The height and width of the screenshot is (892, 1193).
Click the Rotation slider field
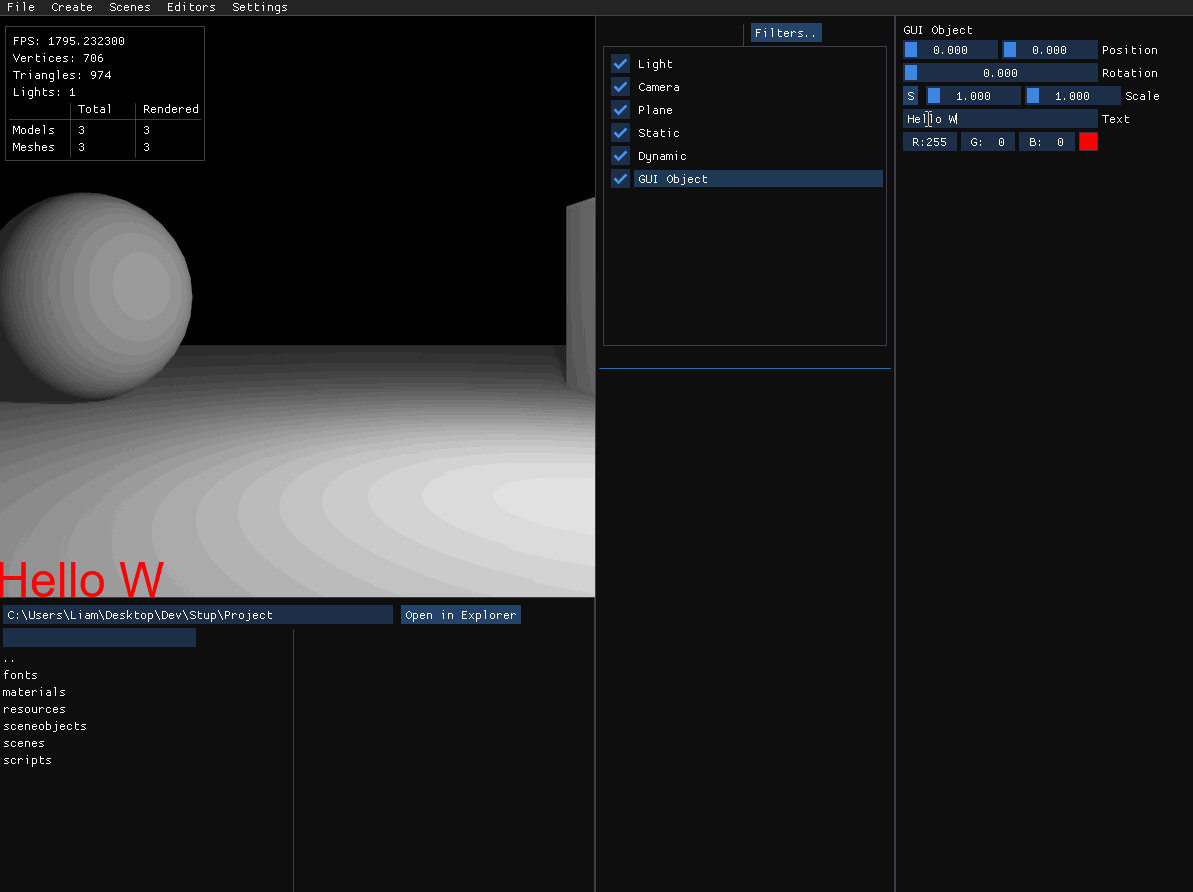click(1000, 73)
